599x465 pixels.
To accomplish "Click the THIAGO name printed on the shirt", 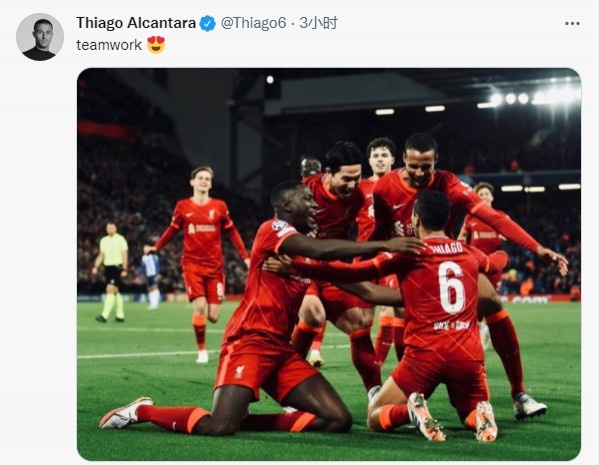I will (x=446, y=248).
